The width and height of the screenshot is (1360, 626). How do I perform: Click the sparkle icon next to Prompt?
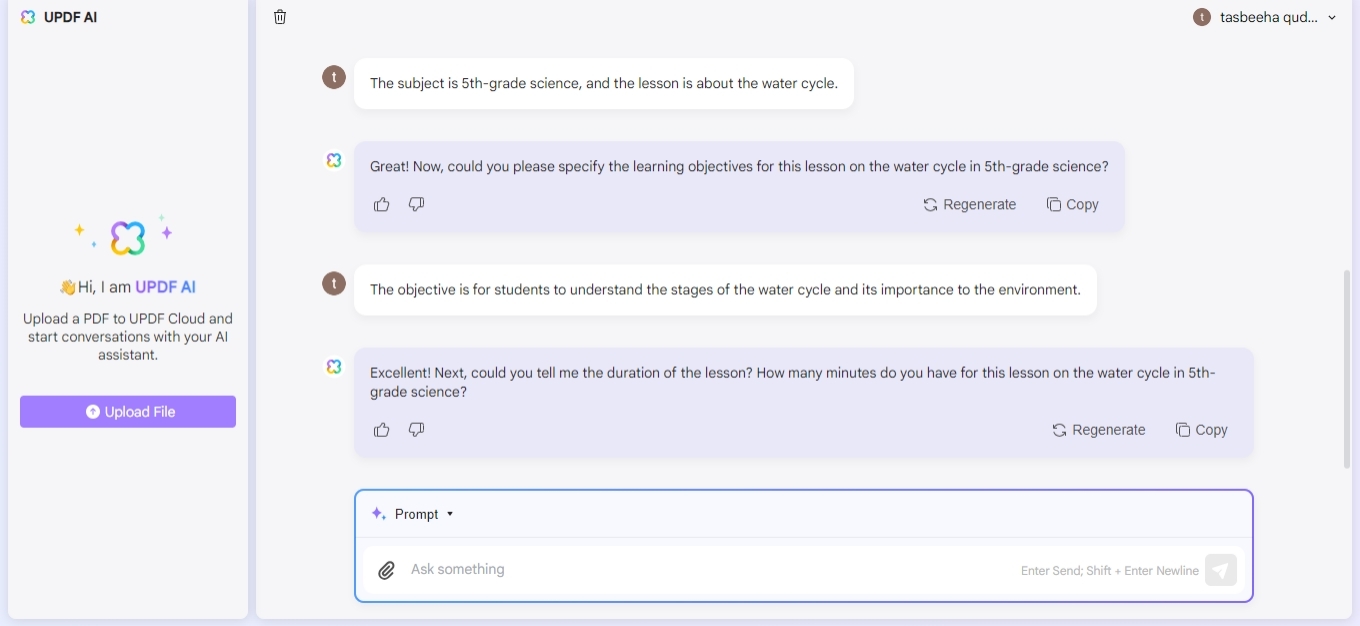(x=378, y=513)
